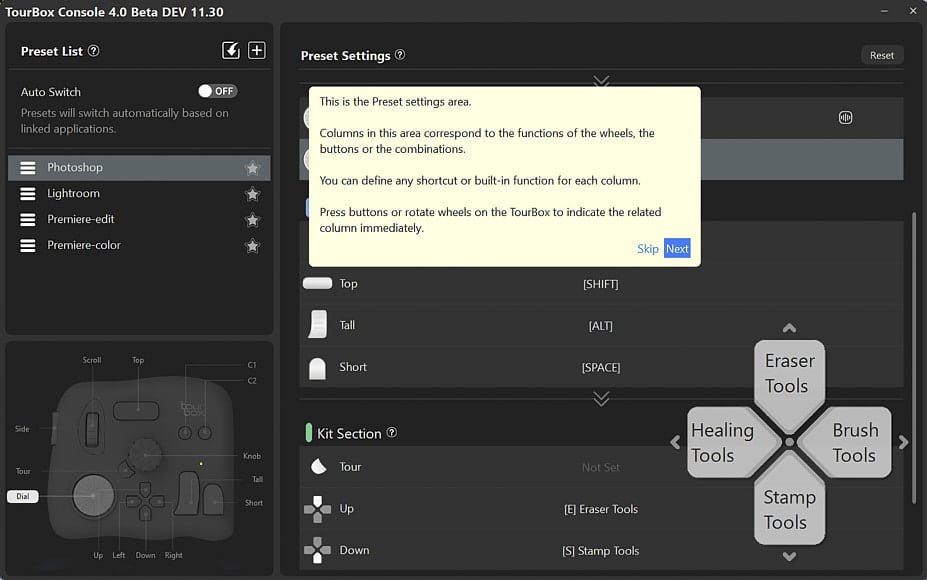Click the Tour button icon in Kit Section
This screenshot has height=580, width=927.
319,466
